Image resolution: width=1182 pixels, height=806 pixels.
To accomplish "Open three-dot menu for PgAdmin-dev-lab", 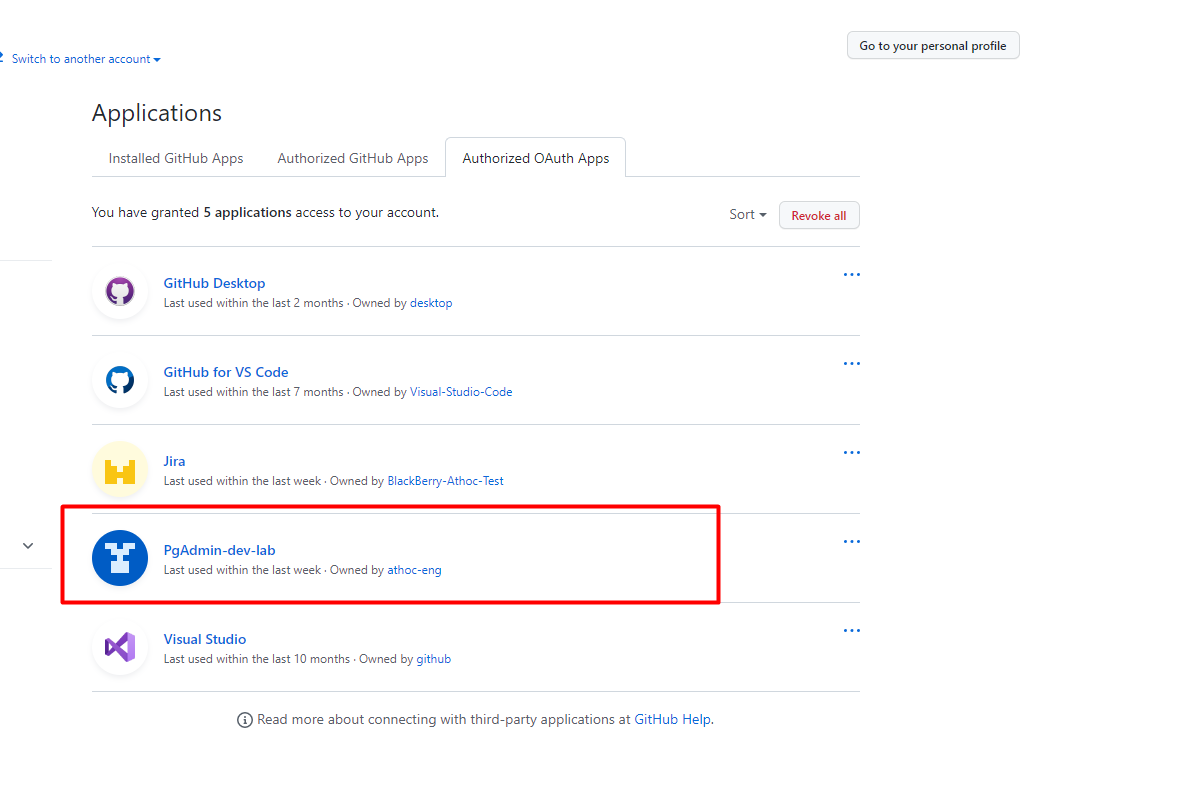I will point(851,542).
